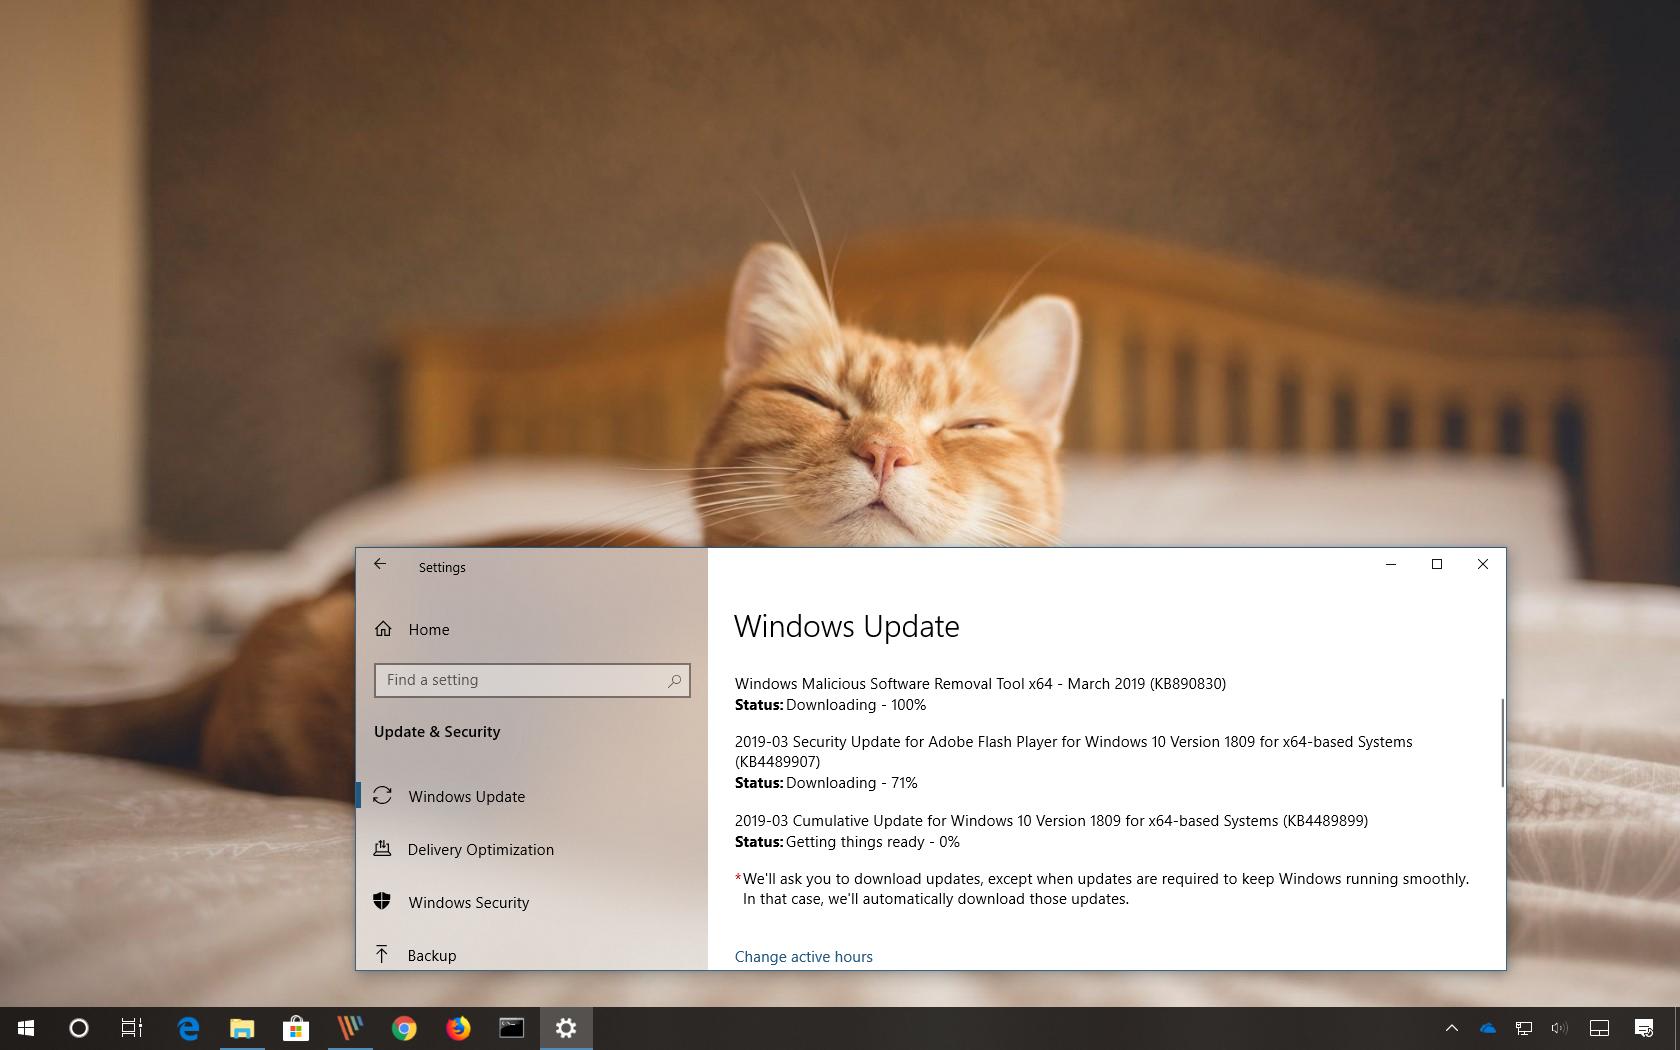Click the Settings window vertical scrollbar
This screenshot has height=1050, width=1680.
click(1502, 743)
